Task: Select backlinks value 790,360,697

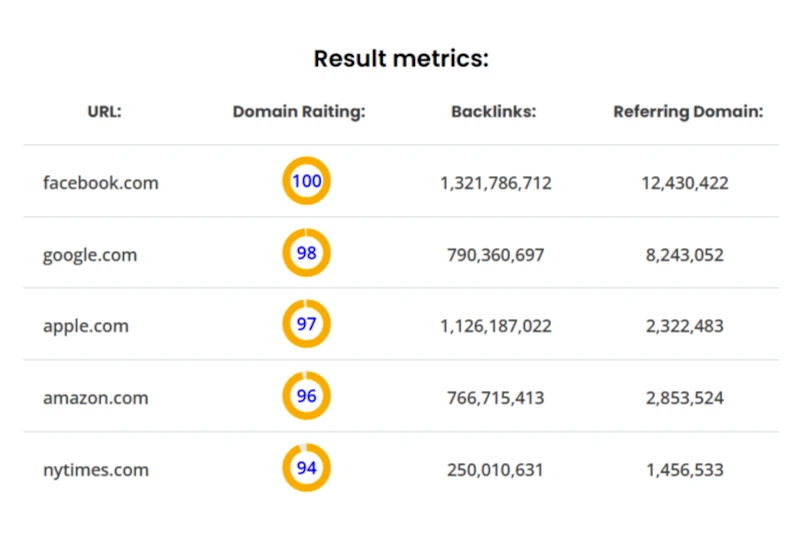Action: pyautogui.click(x=496, y=255)
